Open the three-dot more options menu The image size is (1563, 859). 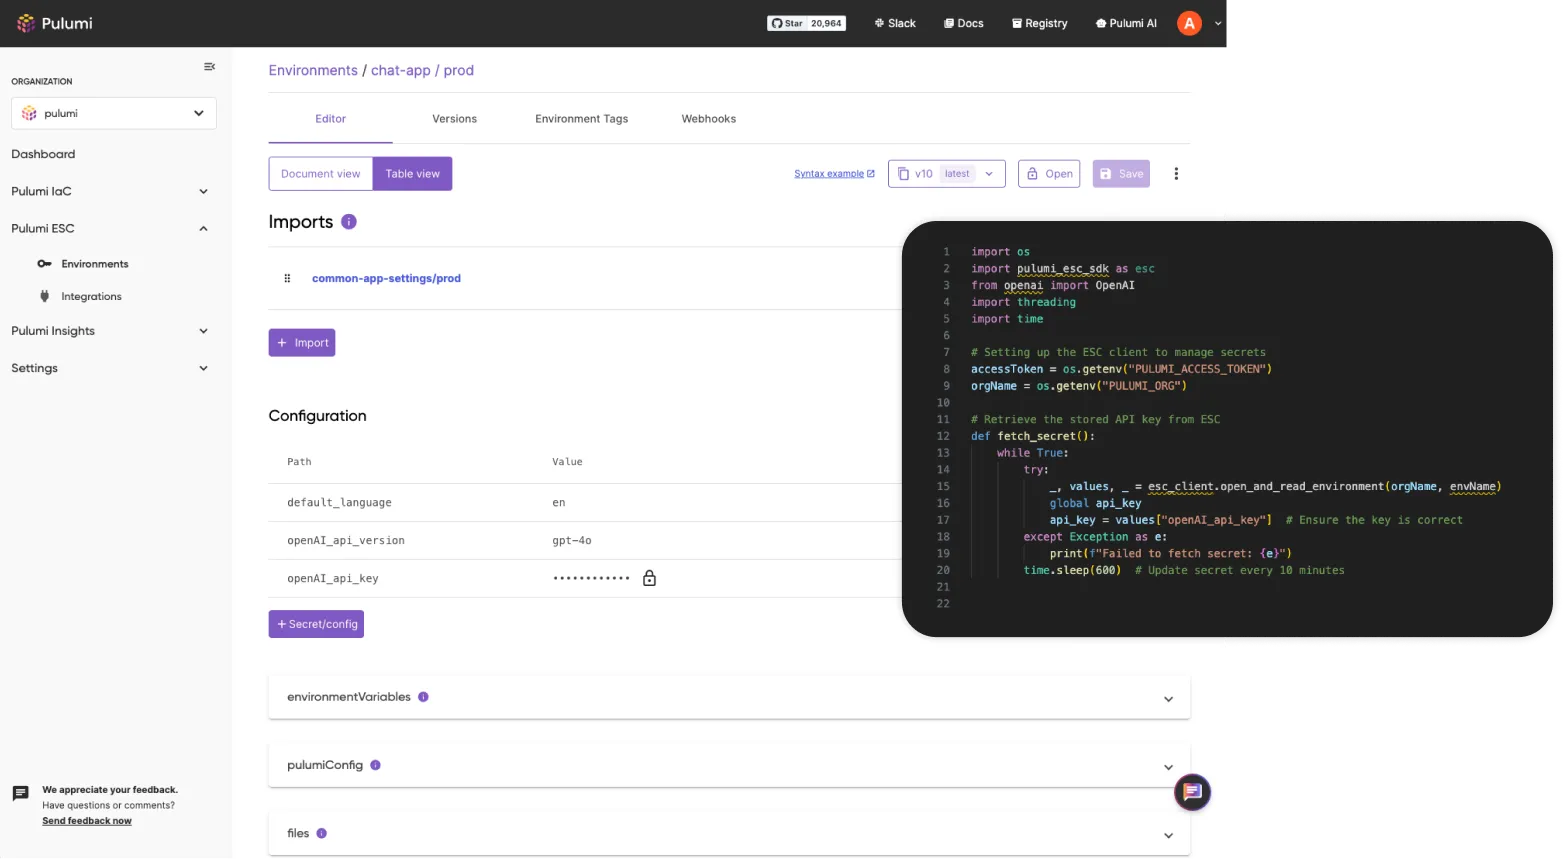pos(1176,174)
